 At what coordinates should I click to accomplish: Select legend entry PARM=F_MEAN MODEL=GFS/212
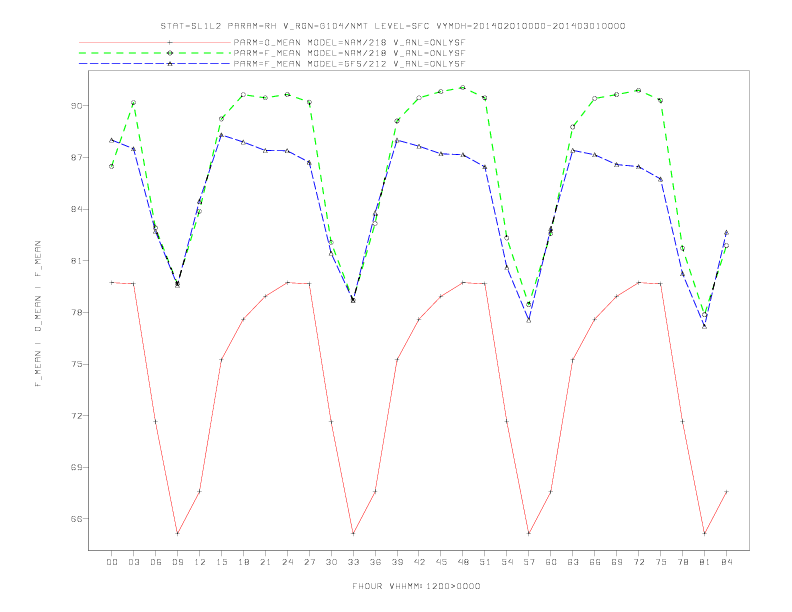pyautogui.click(x=349, y=64)
